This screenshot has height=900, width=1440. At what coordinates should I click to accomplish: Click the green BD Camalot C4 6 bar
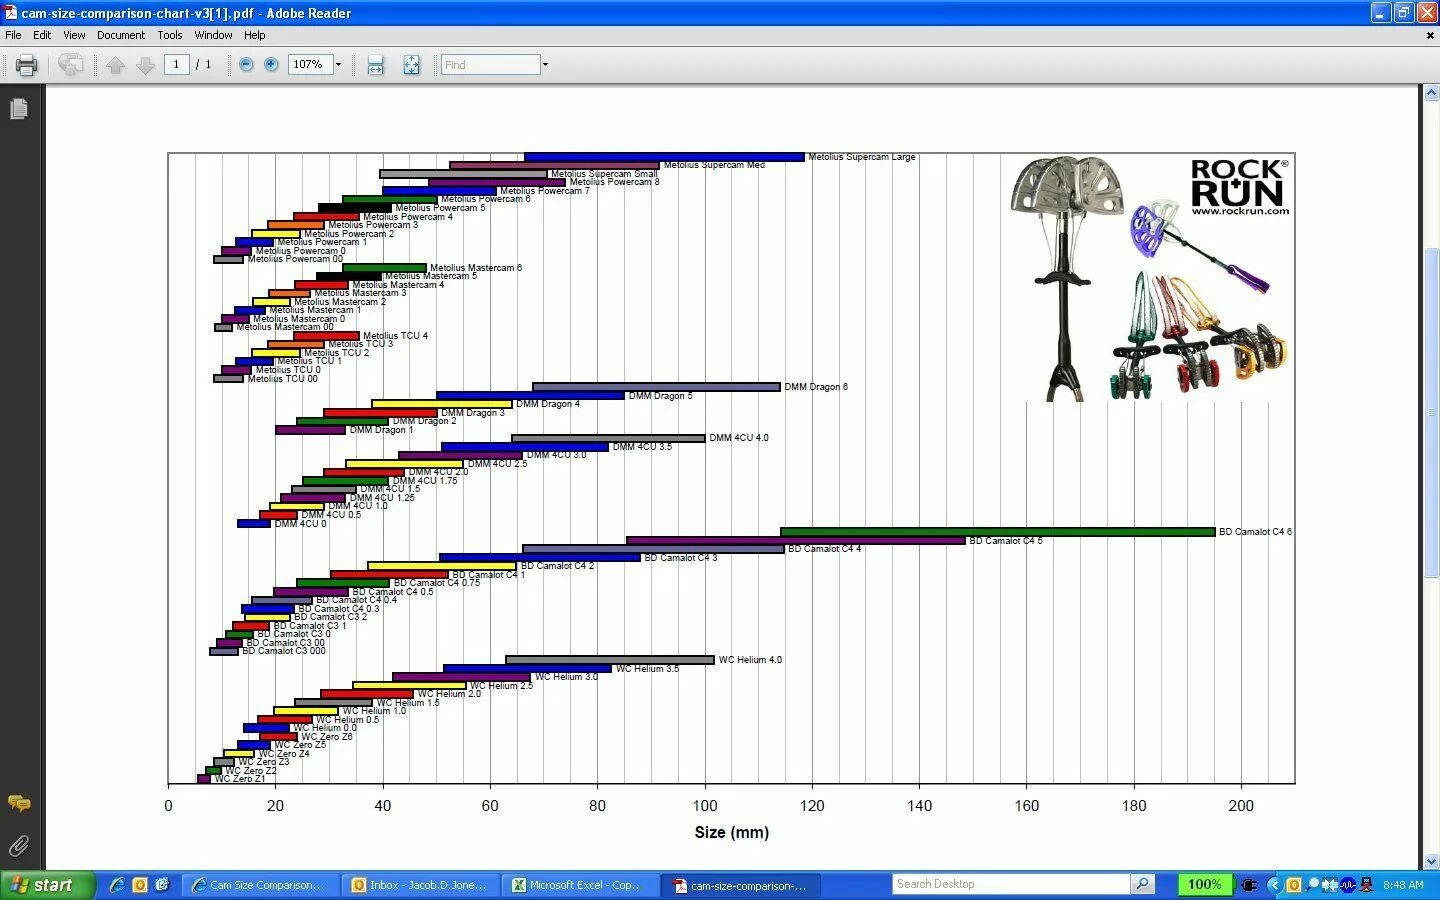997,532
